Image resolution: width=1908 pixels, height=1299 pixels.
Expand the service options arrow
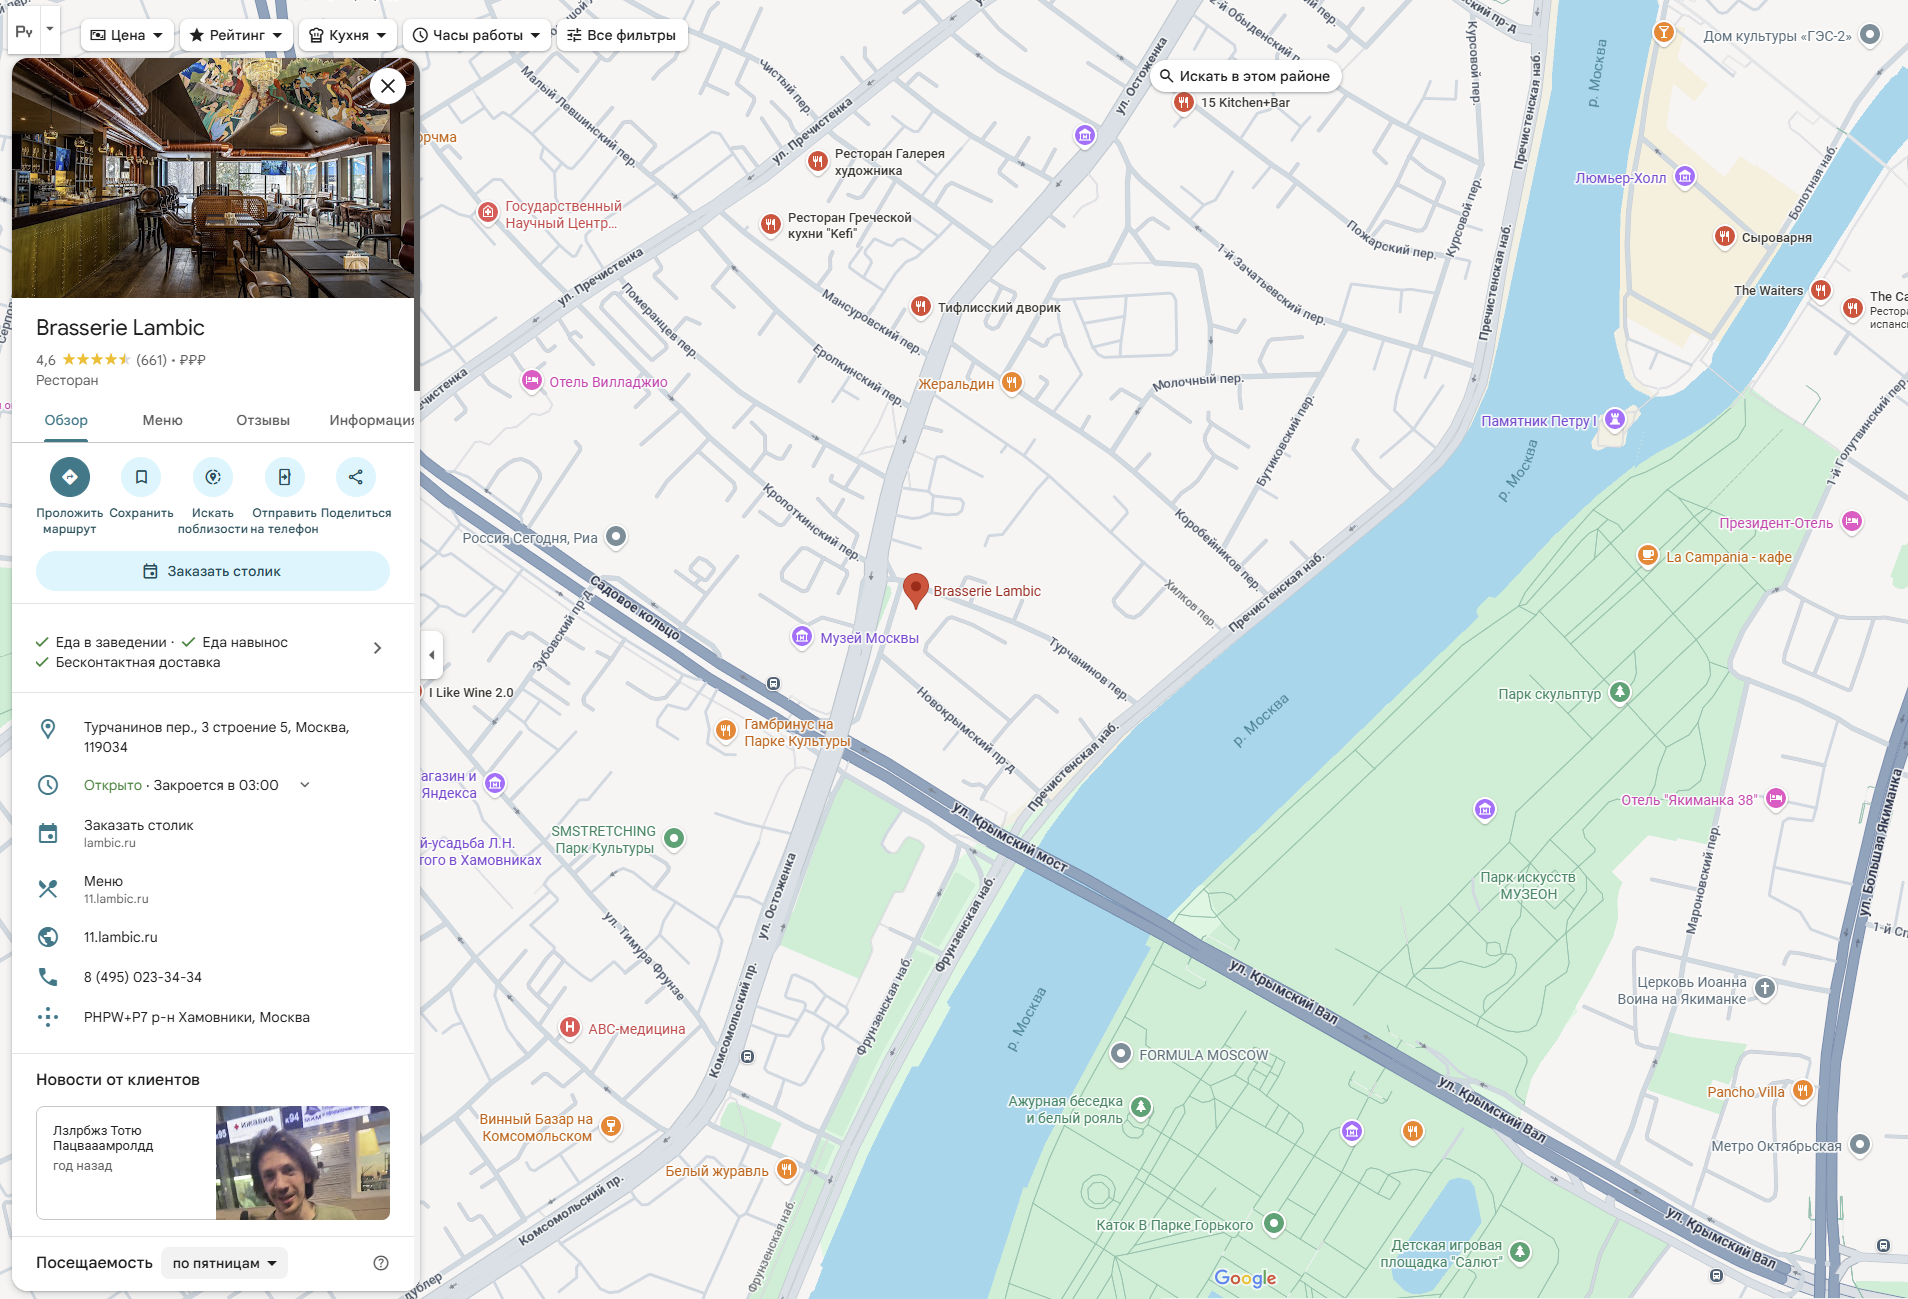pyautogui.click(x=377, y=648)
